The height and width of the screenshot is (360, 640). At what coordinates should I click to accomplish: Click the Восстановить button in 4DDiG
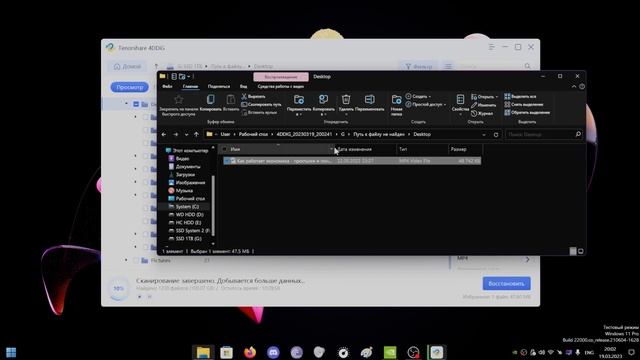tap(507, 284)
